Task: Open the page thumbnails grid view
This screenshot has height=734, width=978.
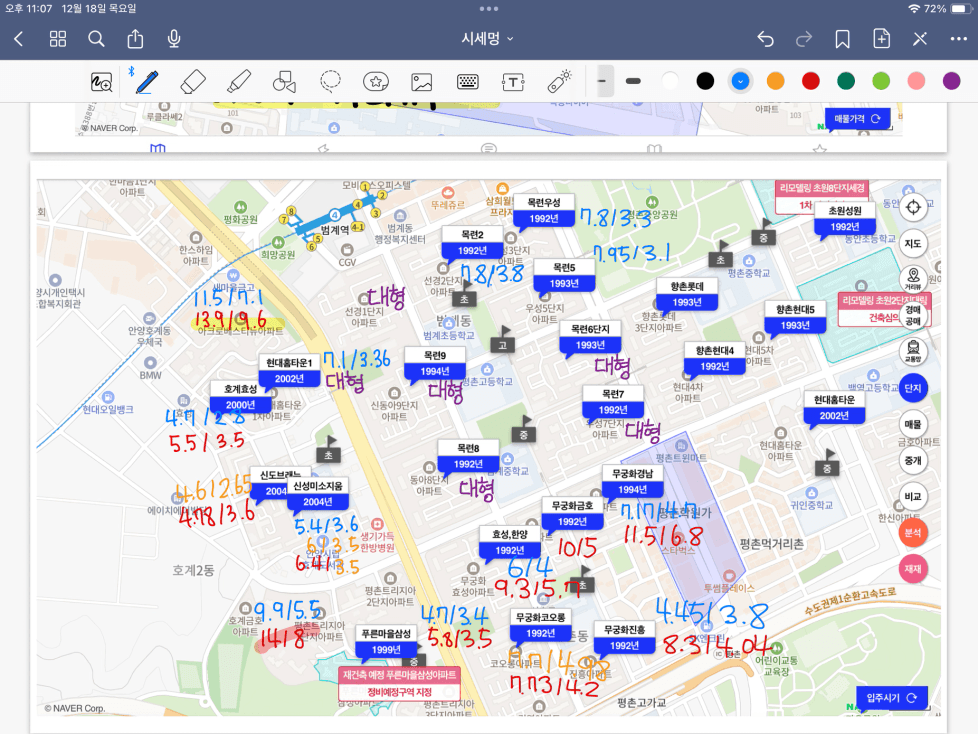Action: point(58,39)
